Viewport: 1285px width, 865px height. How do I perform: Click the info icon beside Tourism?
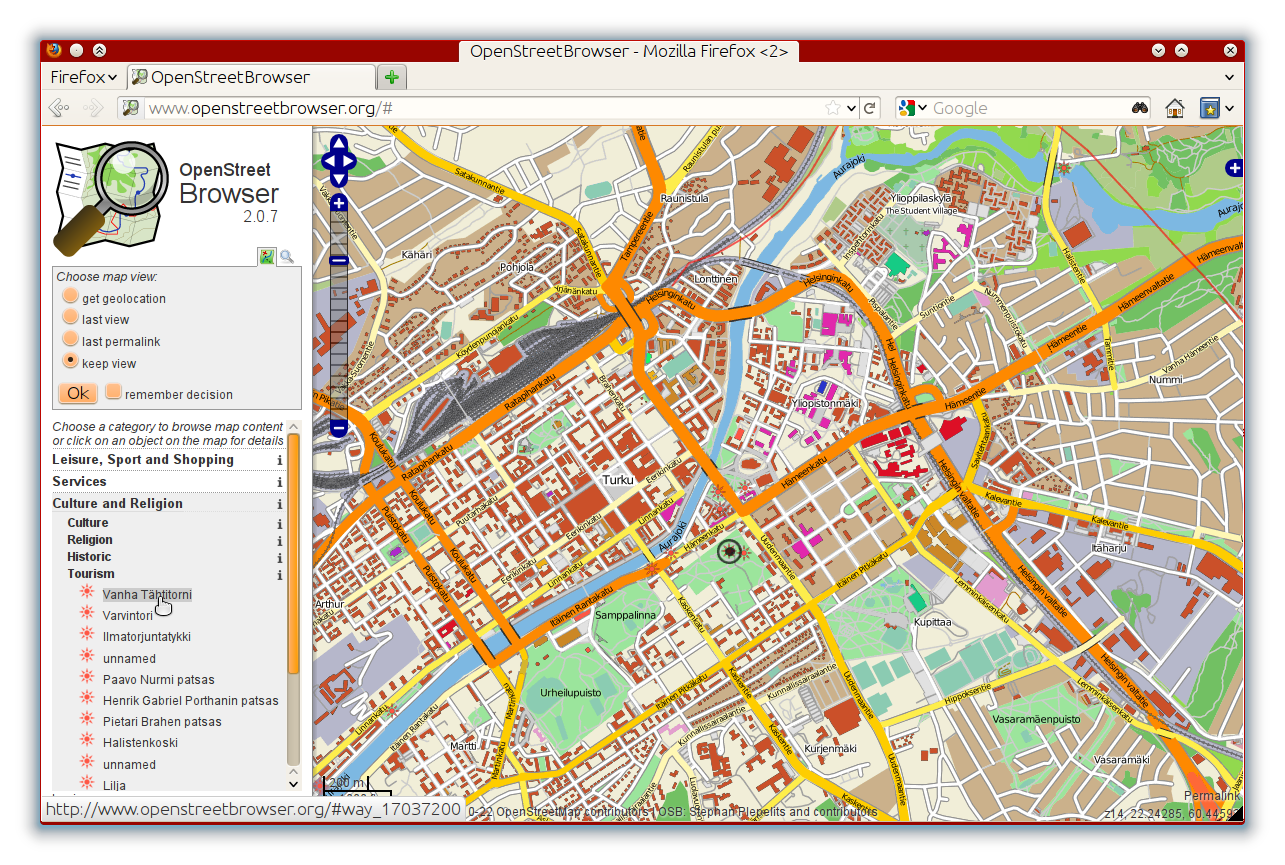coord(280,575)
